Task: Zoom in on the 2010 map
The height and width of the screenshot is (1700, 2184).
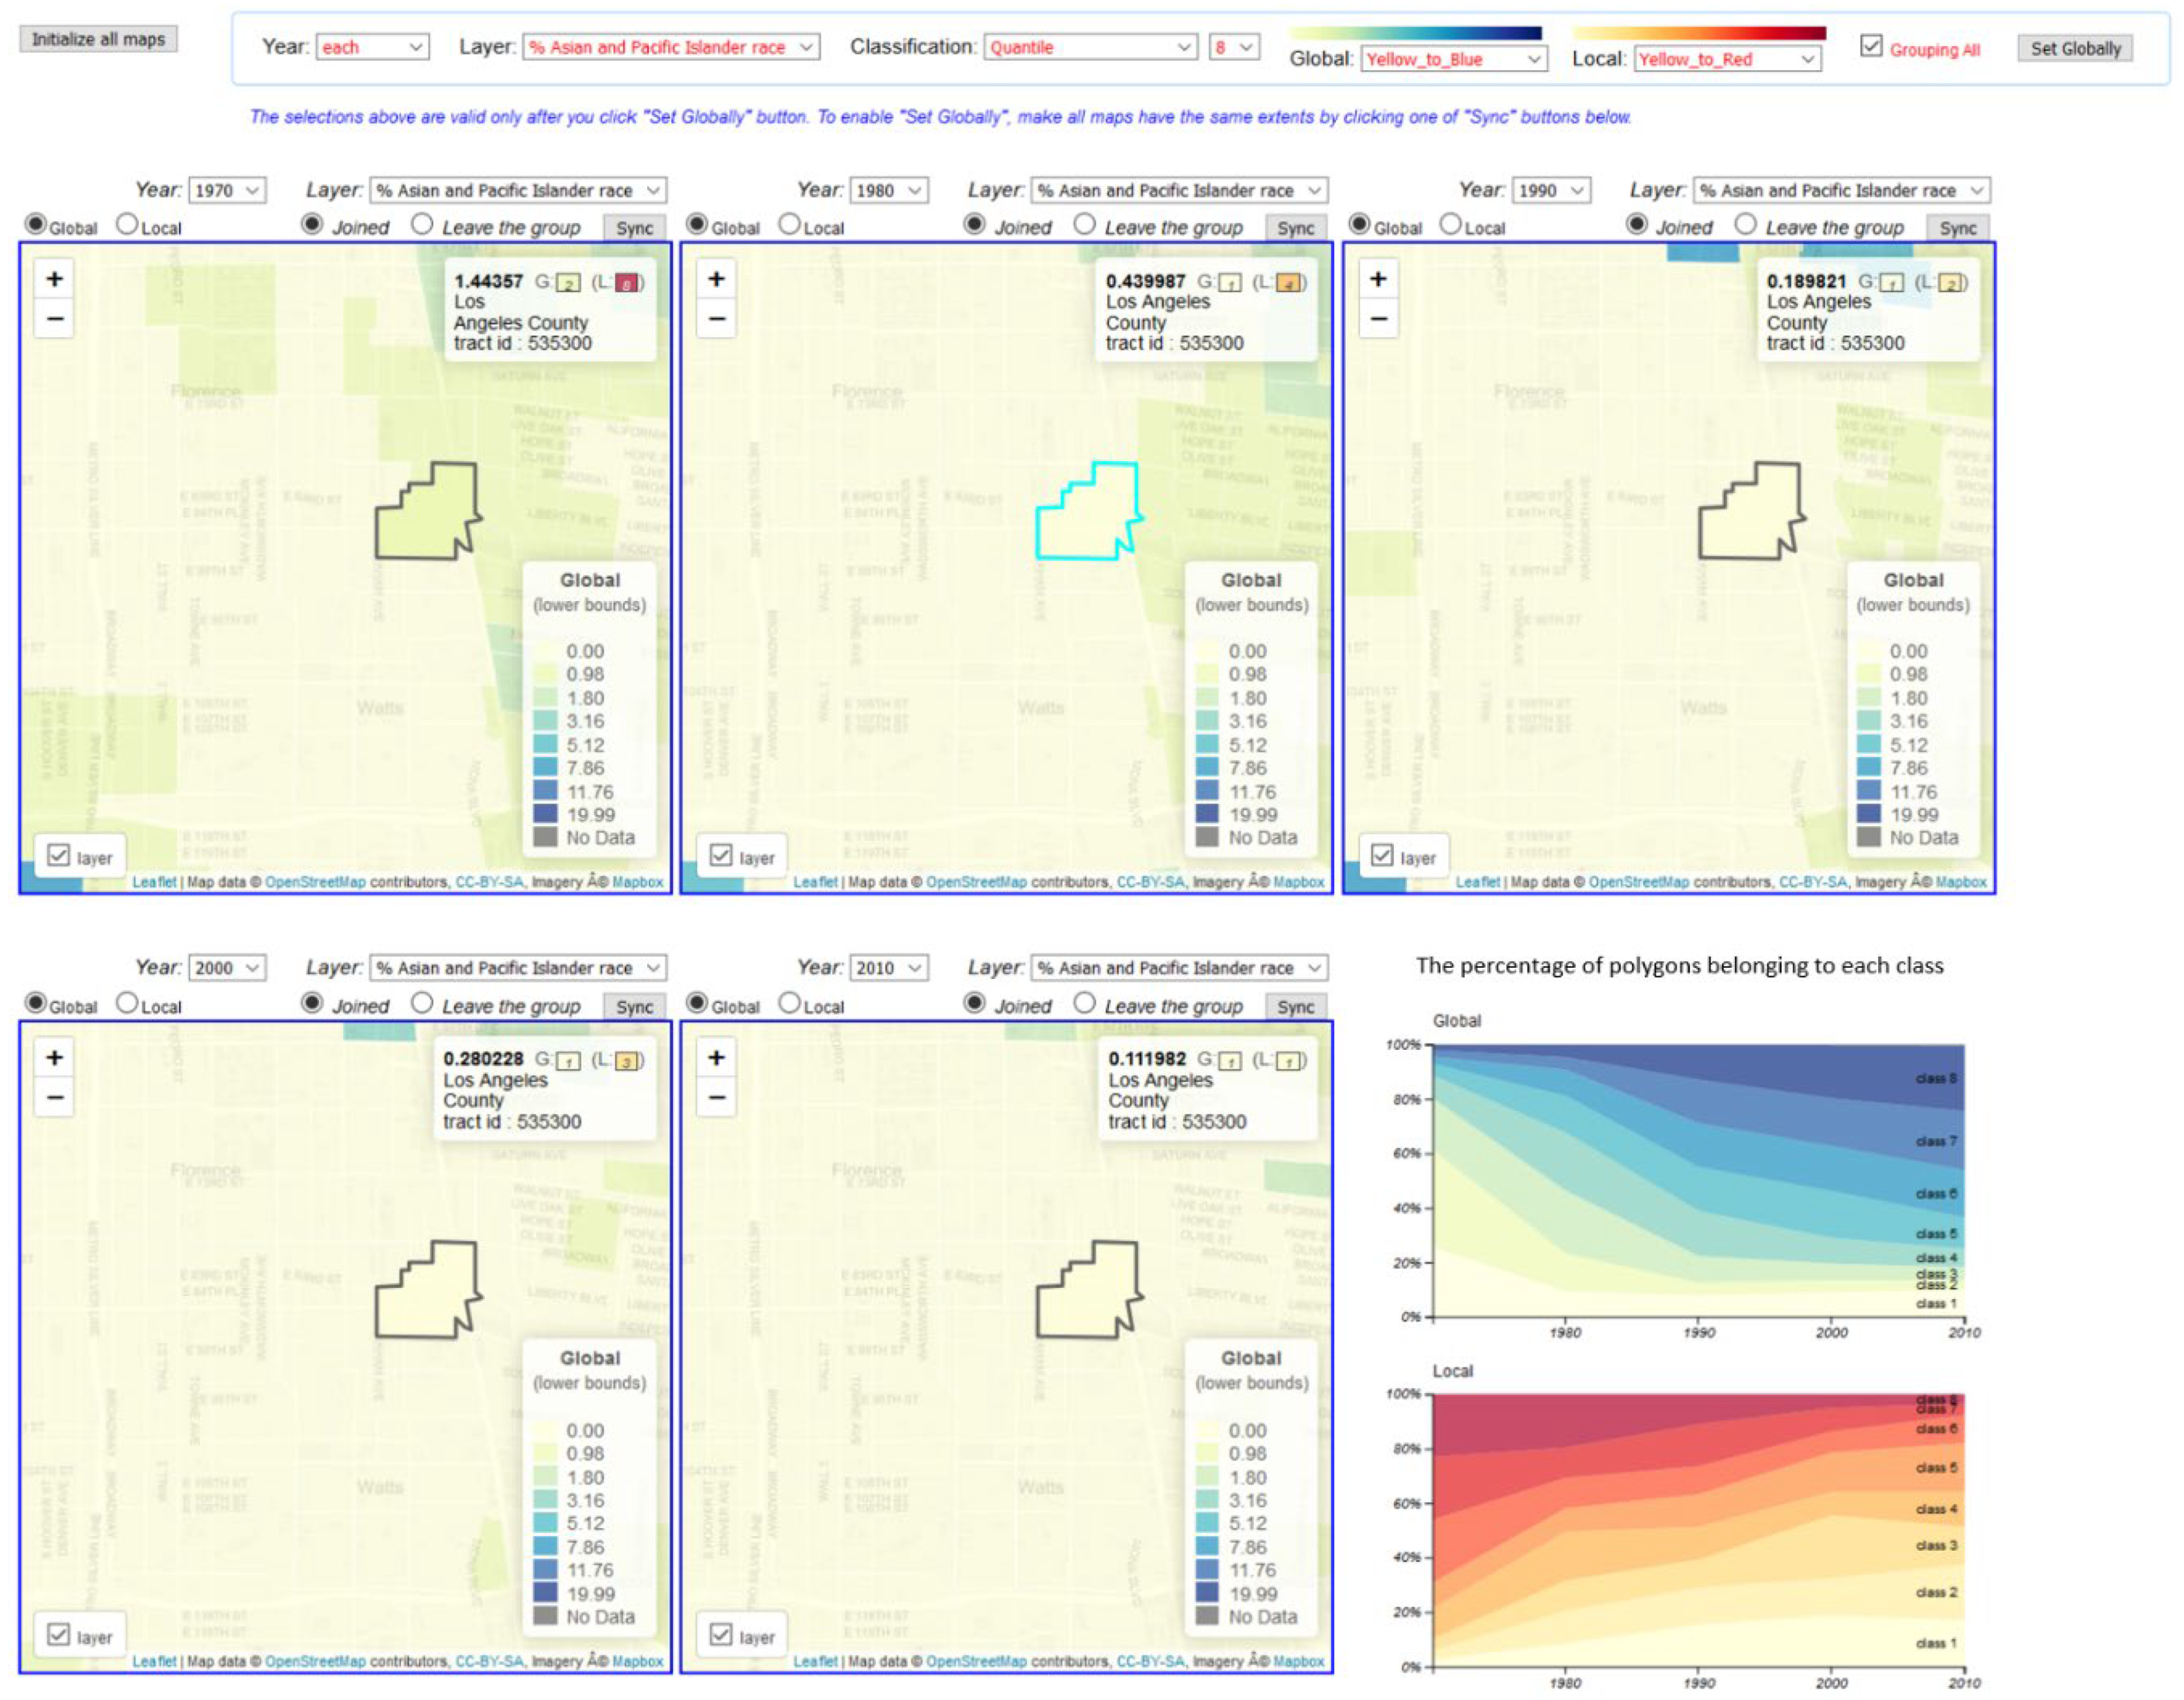Action: click(716, 1058)
